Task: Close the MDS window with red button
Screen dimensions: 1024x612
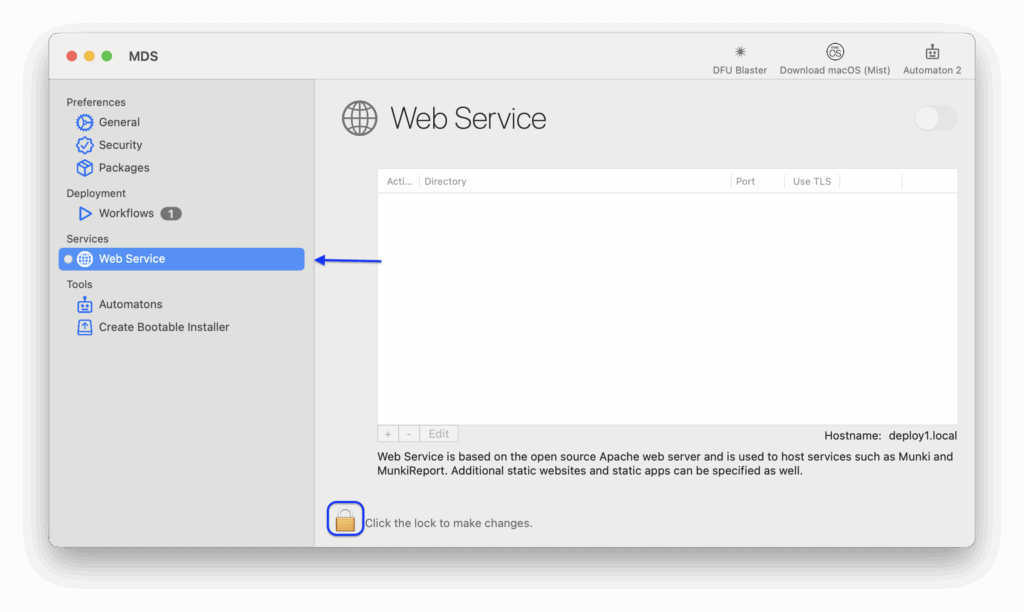Action: [72, 56]
